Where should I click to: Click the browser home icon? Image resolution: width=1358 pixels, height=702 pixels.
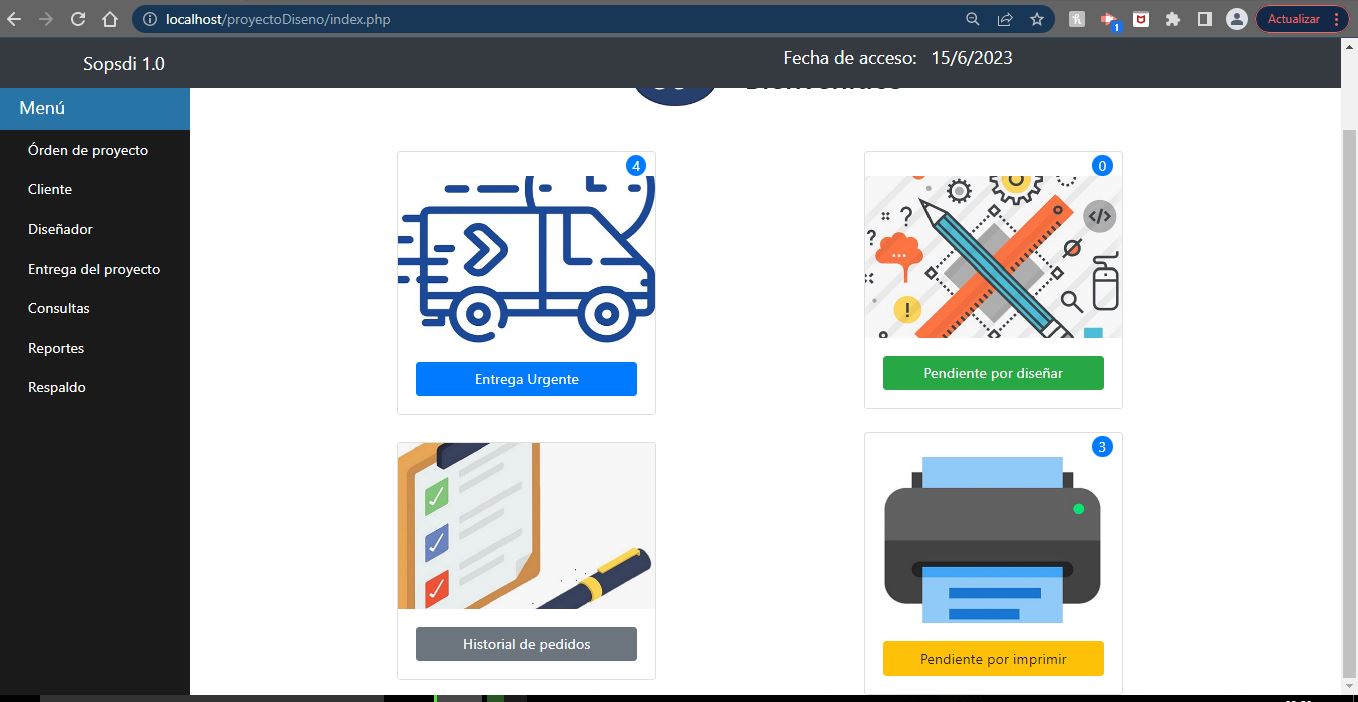coord(110,19)
